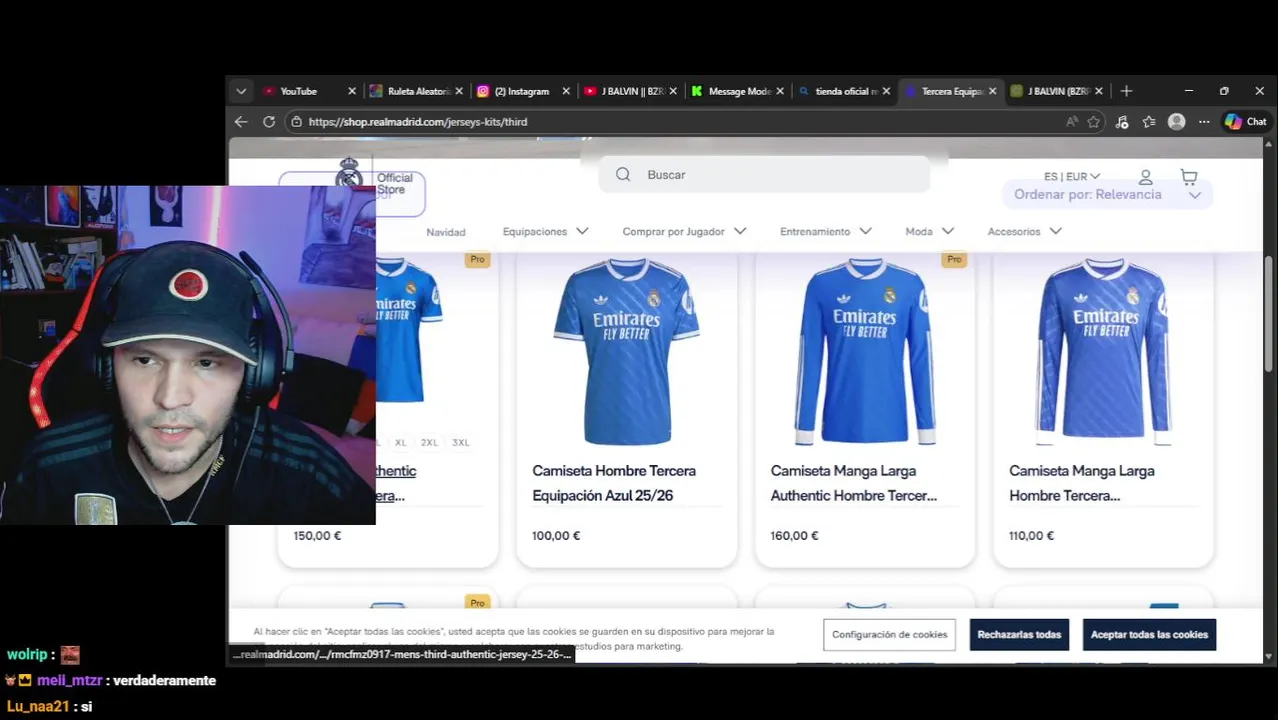
Task: Open the short-sleeve blue third jersey image
Action: tap(626, 351)
